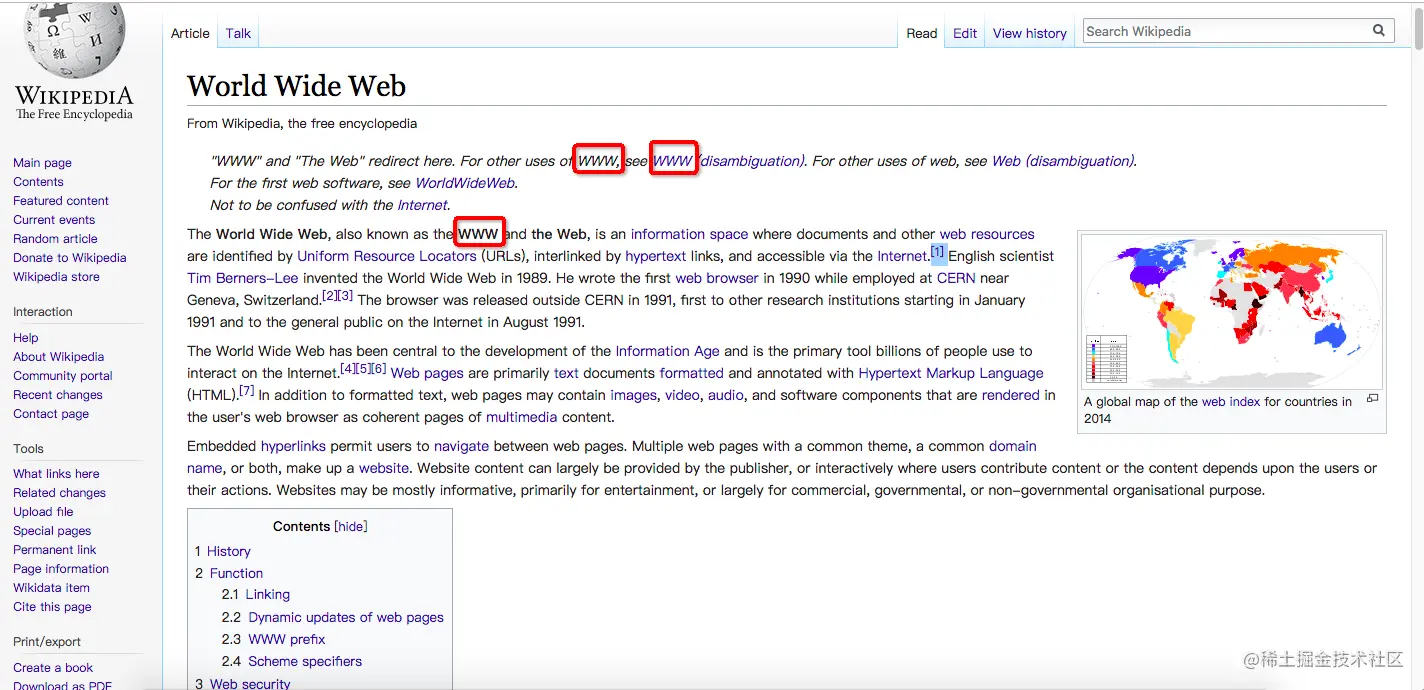Open the web browser link

[x=718, y=278]
